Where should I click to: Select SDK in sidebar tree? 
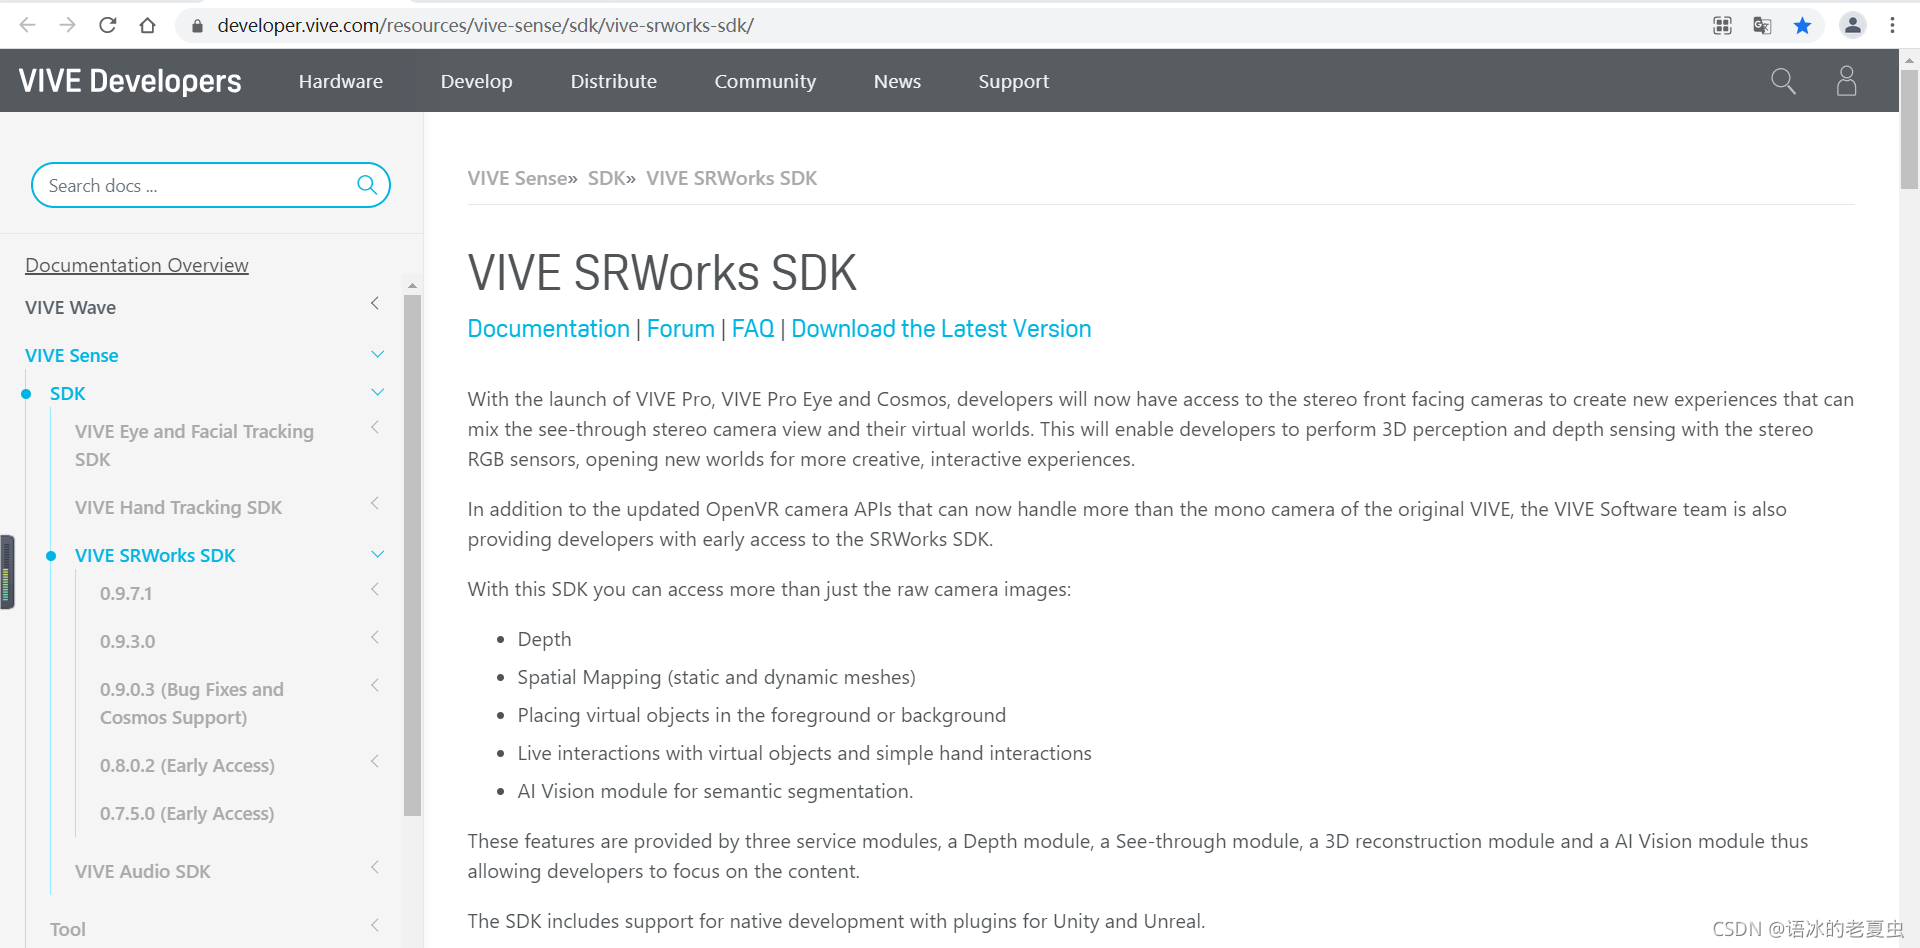[x=68, y=393]
